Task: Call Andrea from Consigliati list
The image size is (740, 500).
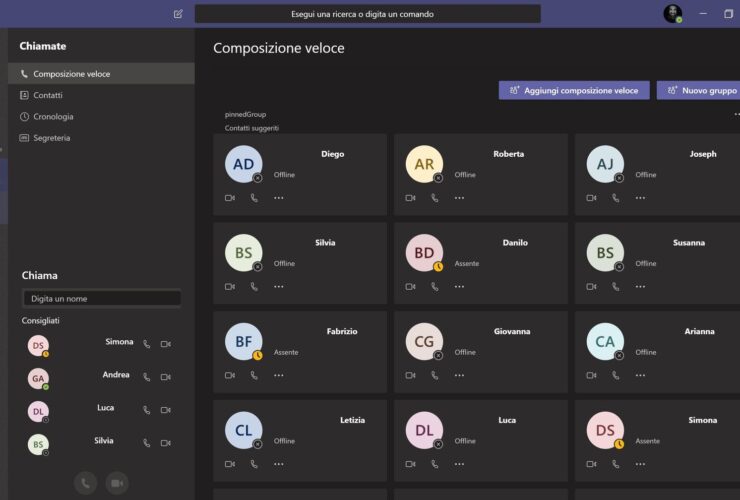Action: [x=147, y=377]
